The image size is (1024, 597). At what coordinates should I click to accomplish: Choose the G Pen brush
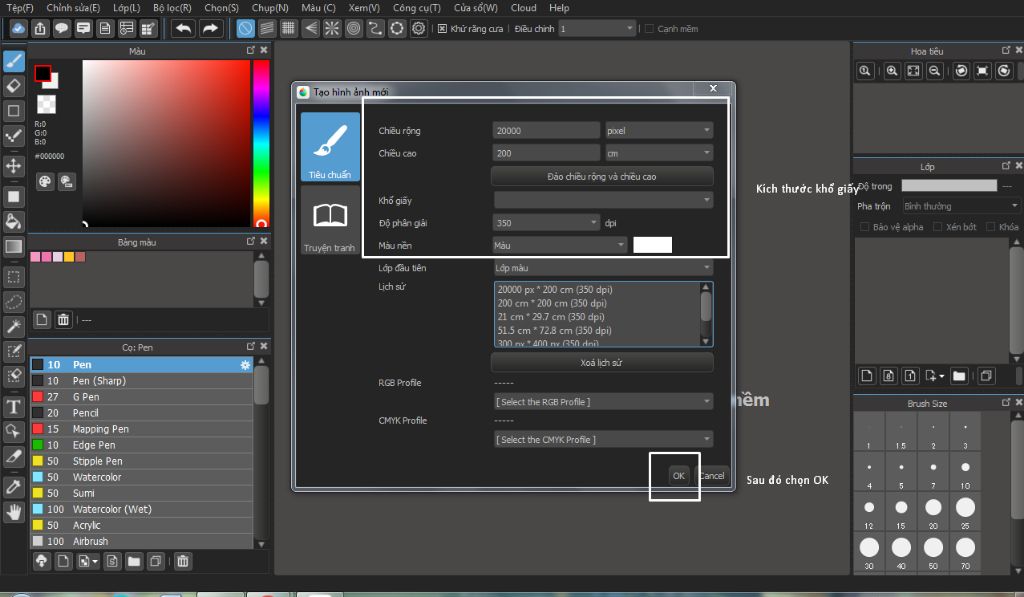coord(142,397)
